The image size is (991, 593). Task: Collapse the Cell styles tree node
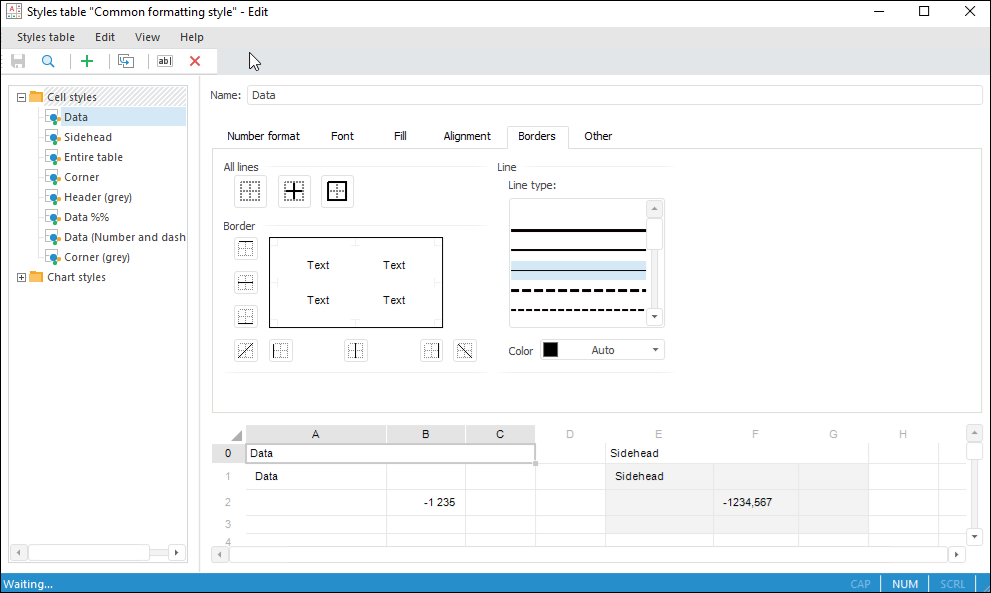22,97
